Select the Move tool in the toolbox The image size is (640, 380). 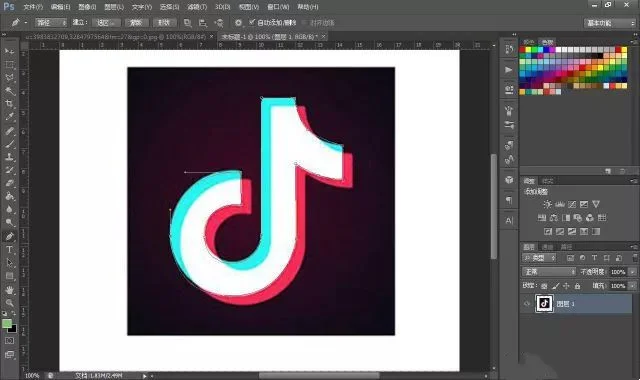click(9, 51)
